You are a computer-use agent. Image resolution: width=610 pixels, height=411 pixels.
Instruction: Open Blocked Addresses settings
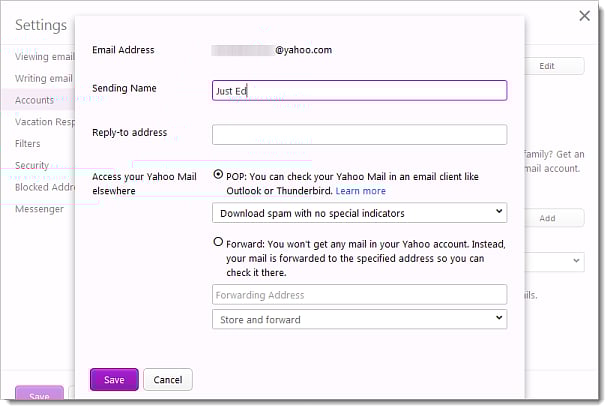pos(45,187)
